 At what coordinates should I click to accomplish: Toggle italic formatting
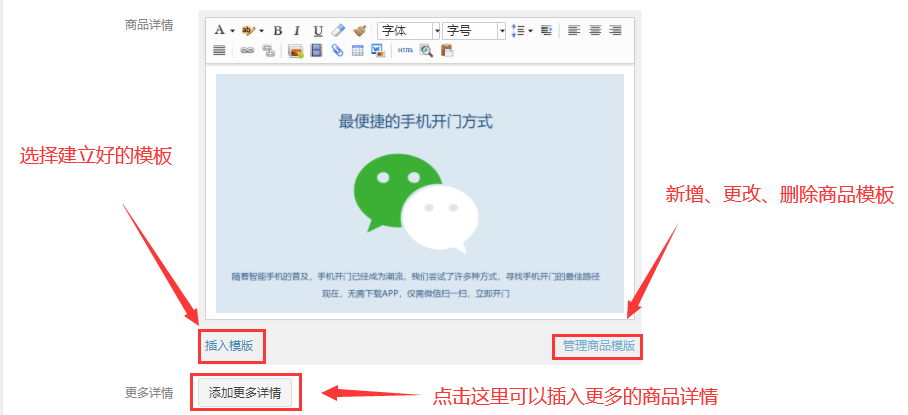(x=297, y=31)
